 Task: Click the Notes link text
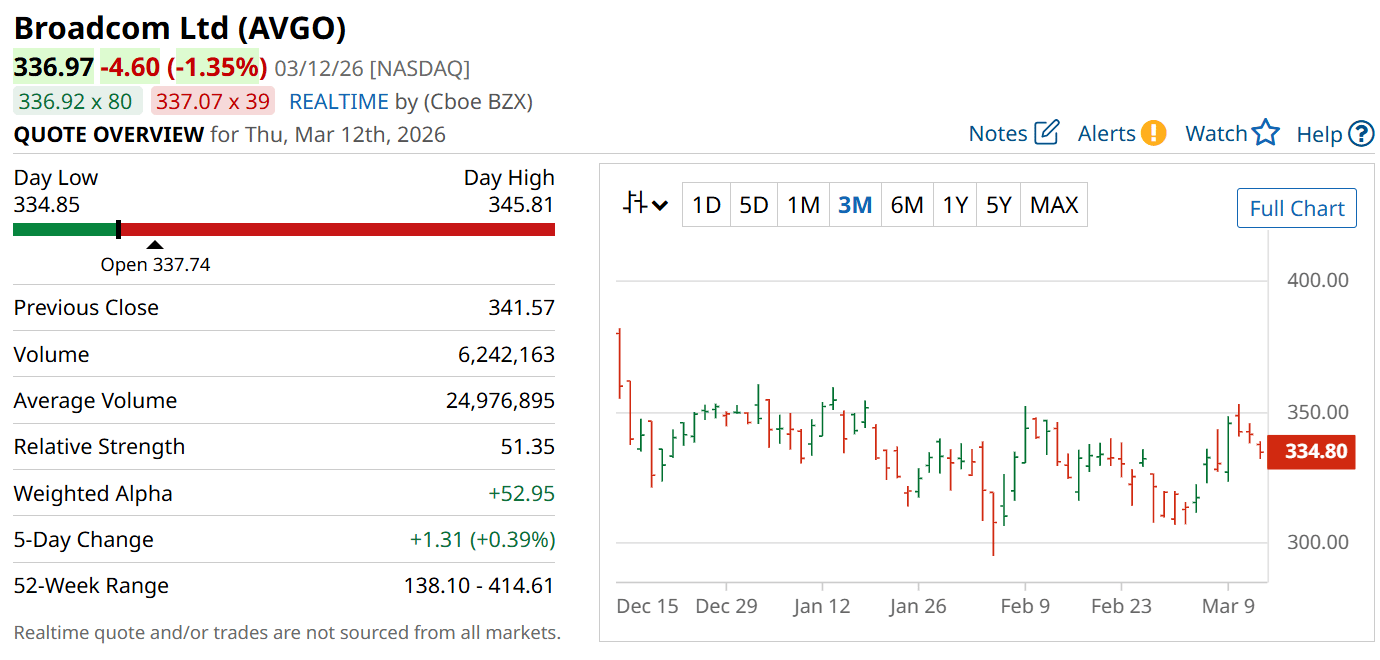pos(998,133)
